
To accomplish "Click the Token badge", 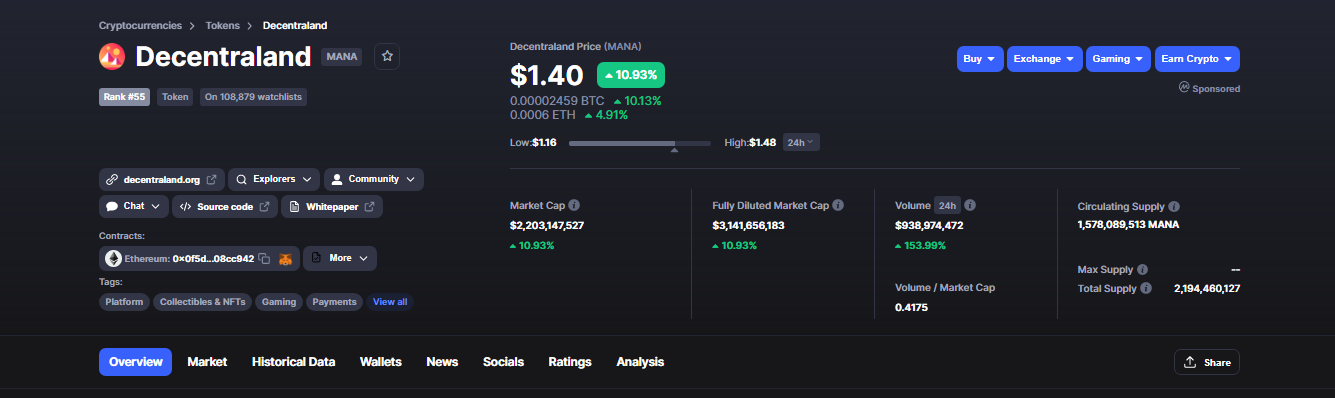I will [x=175, y=97].
